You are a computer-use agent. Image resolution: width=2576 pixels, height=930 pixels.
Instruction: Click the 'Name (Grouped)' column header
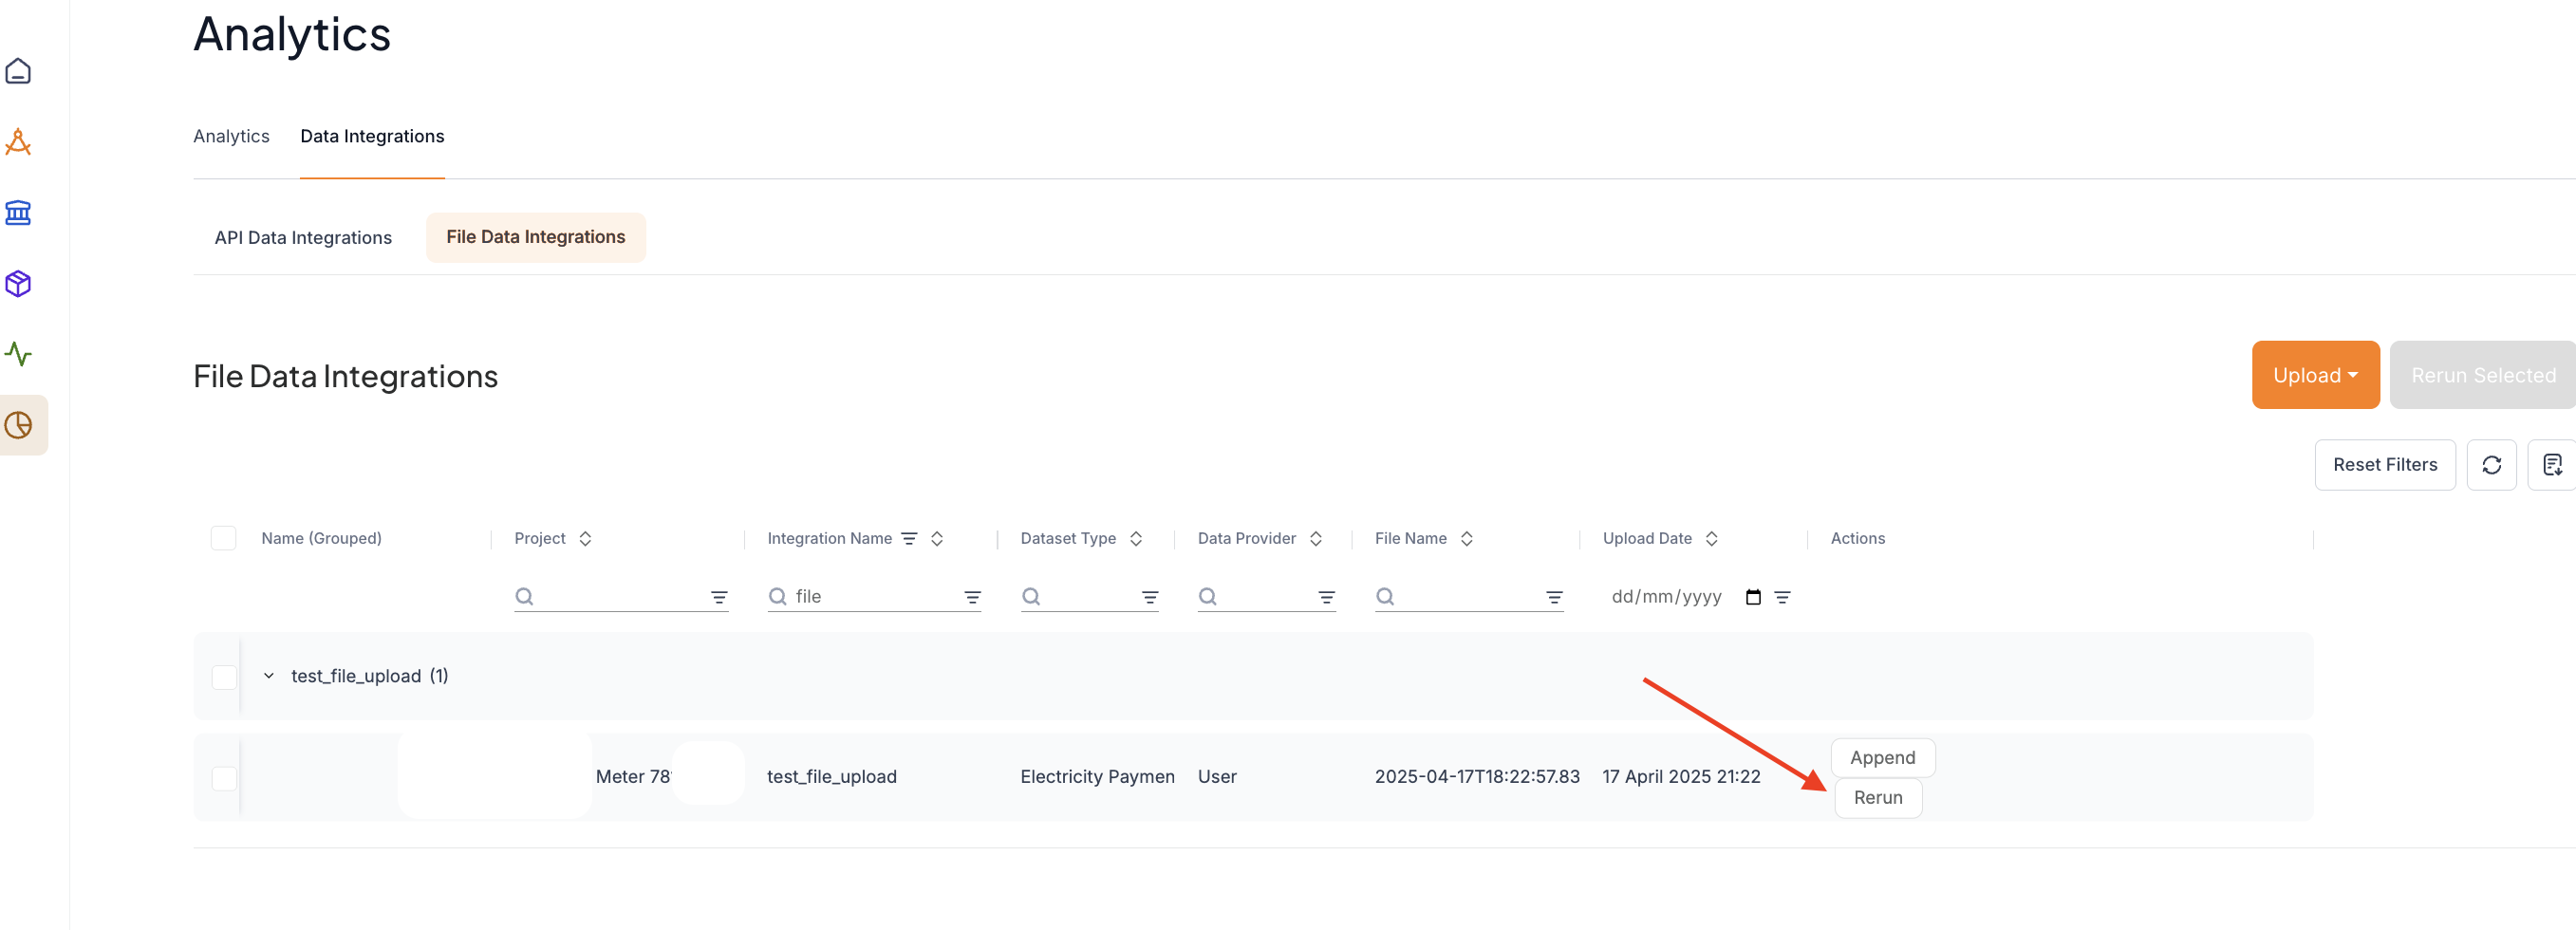(x=321, y=538)
